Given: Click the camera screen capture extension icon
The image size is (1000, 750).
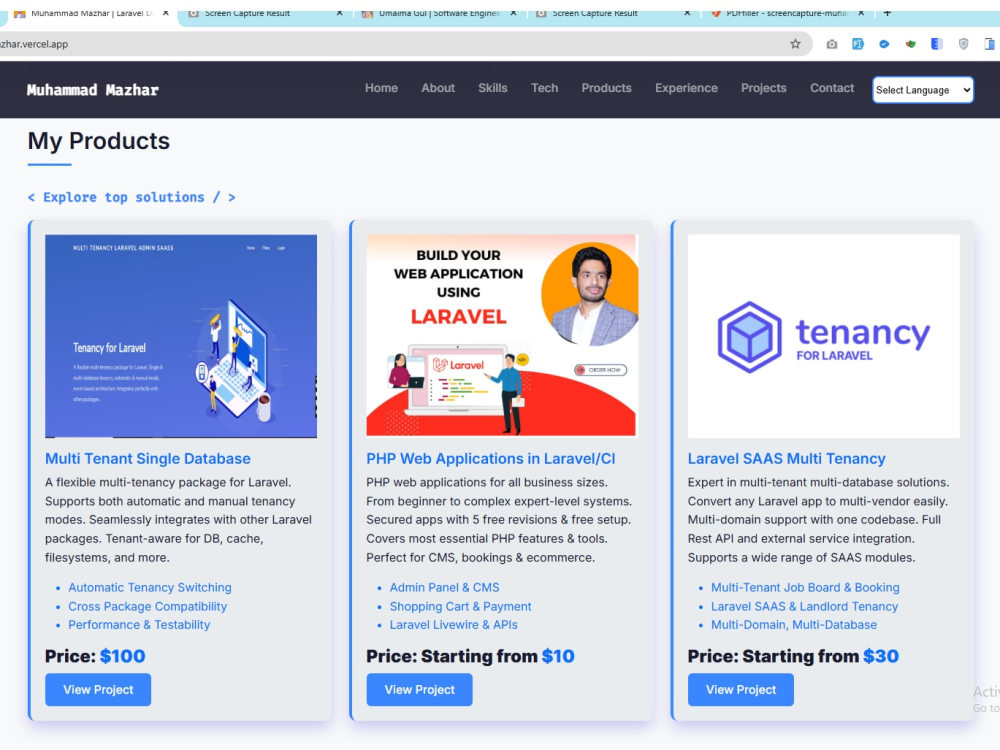Looking at the screenshot, I should 832,44.
